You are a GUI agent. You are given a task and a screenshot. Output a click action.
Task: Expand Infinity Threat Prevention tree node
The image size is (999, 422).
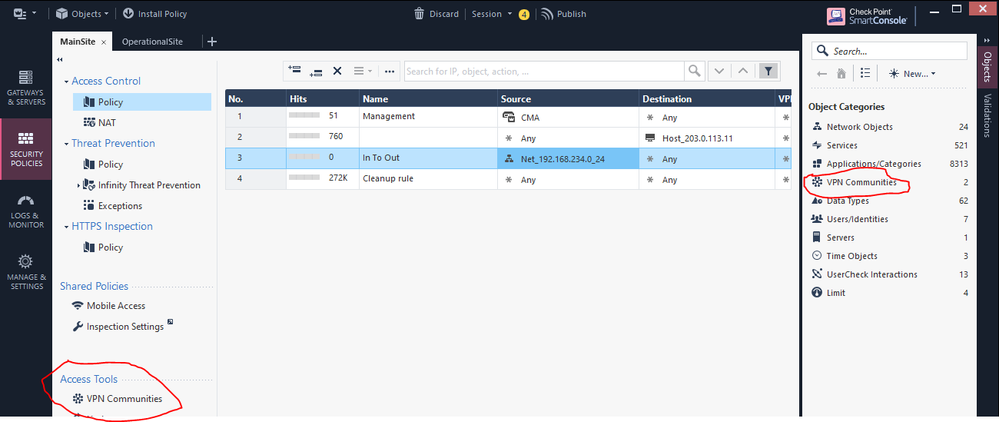click(x=78, y=186)
